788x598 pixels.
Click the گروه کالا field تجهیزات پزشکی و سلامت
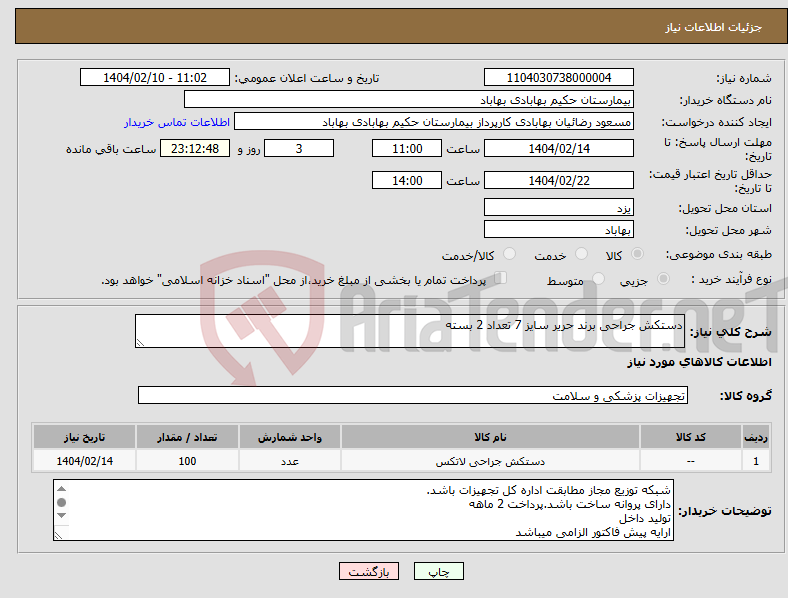[413, 395]
